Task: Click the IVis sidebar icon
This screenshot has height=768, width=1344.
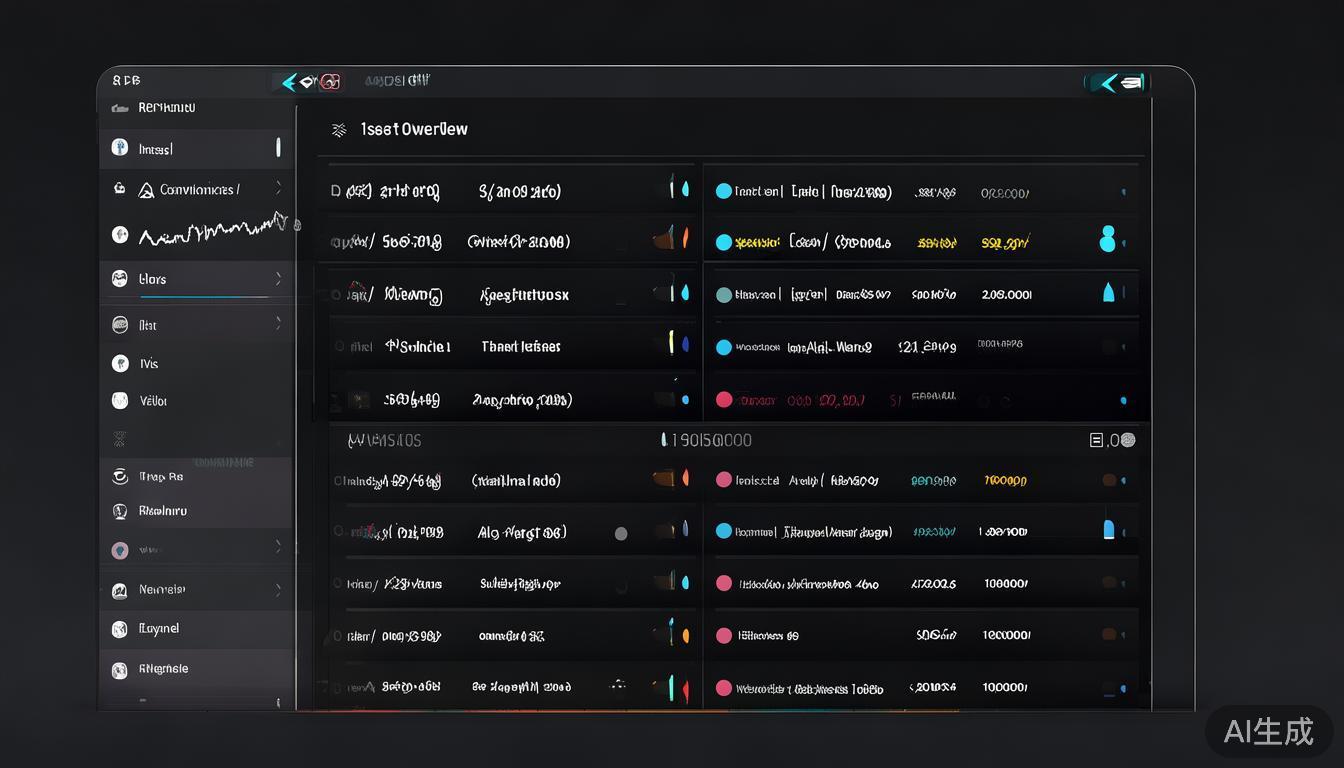Action: point(120,364)
